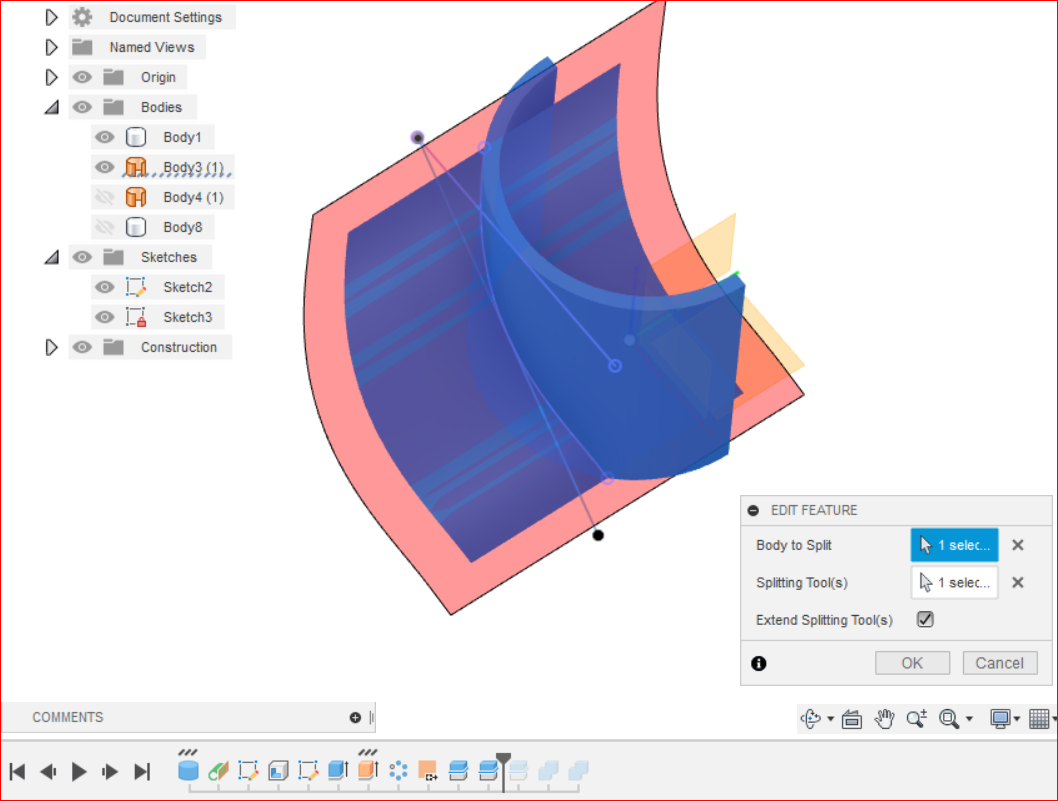Cancel the Edit Feature dialog
Viewport: 1058px width, 801px height.
999,662
